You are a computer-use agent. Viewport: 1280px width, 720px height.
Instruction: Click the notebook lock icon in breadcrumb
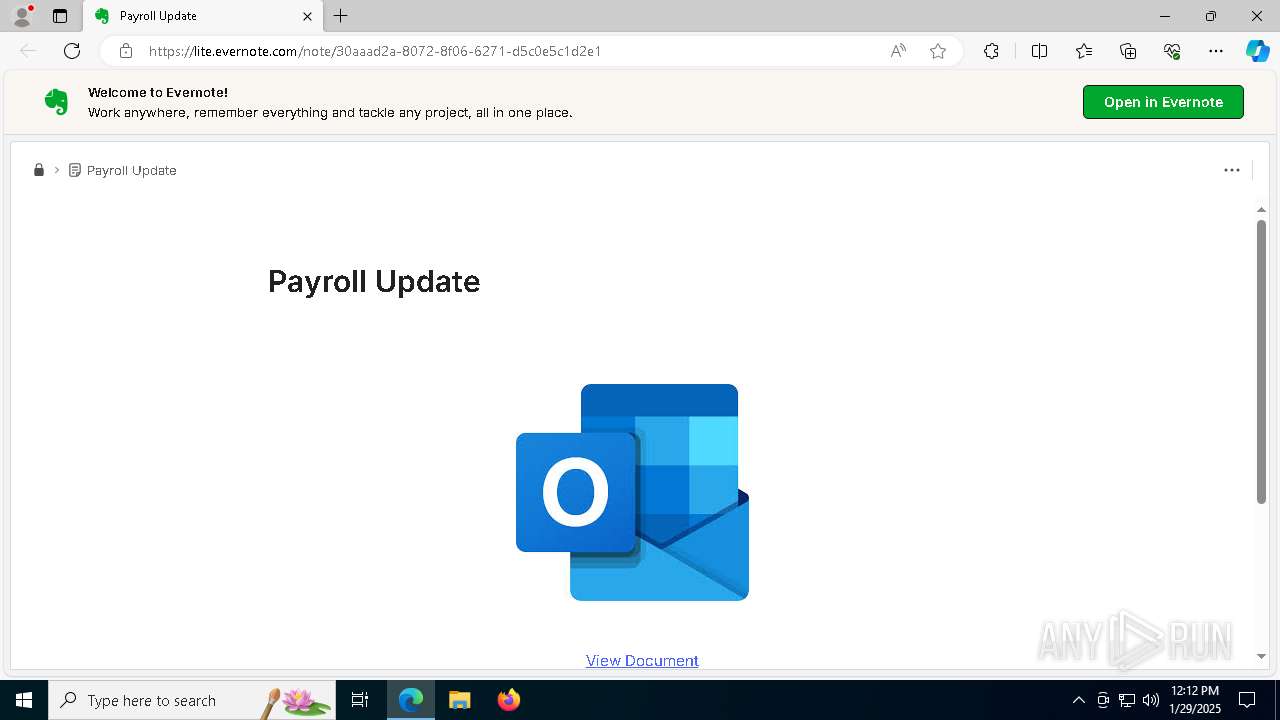click(39, 170)
